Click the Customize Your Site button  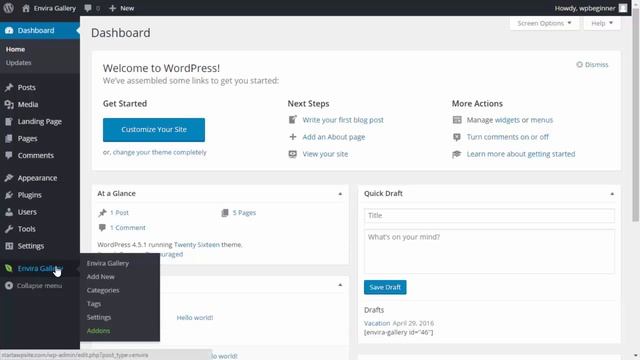(x=154, y=130)
